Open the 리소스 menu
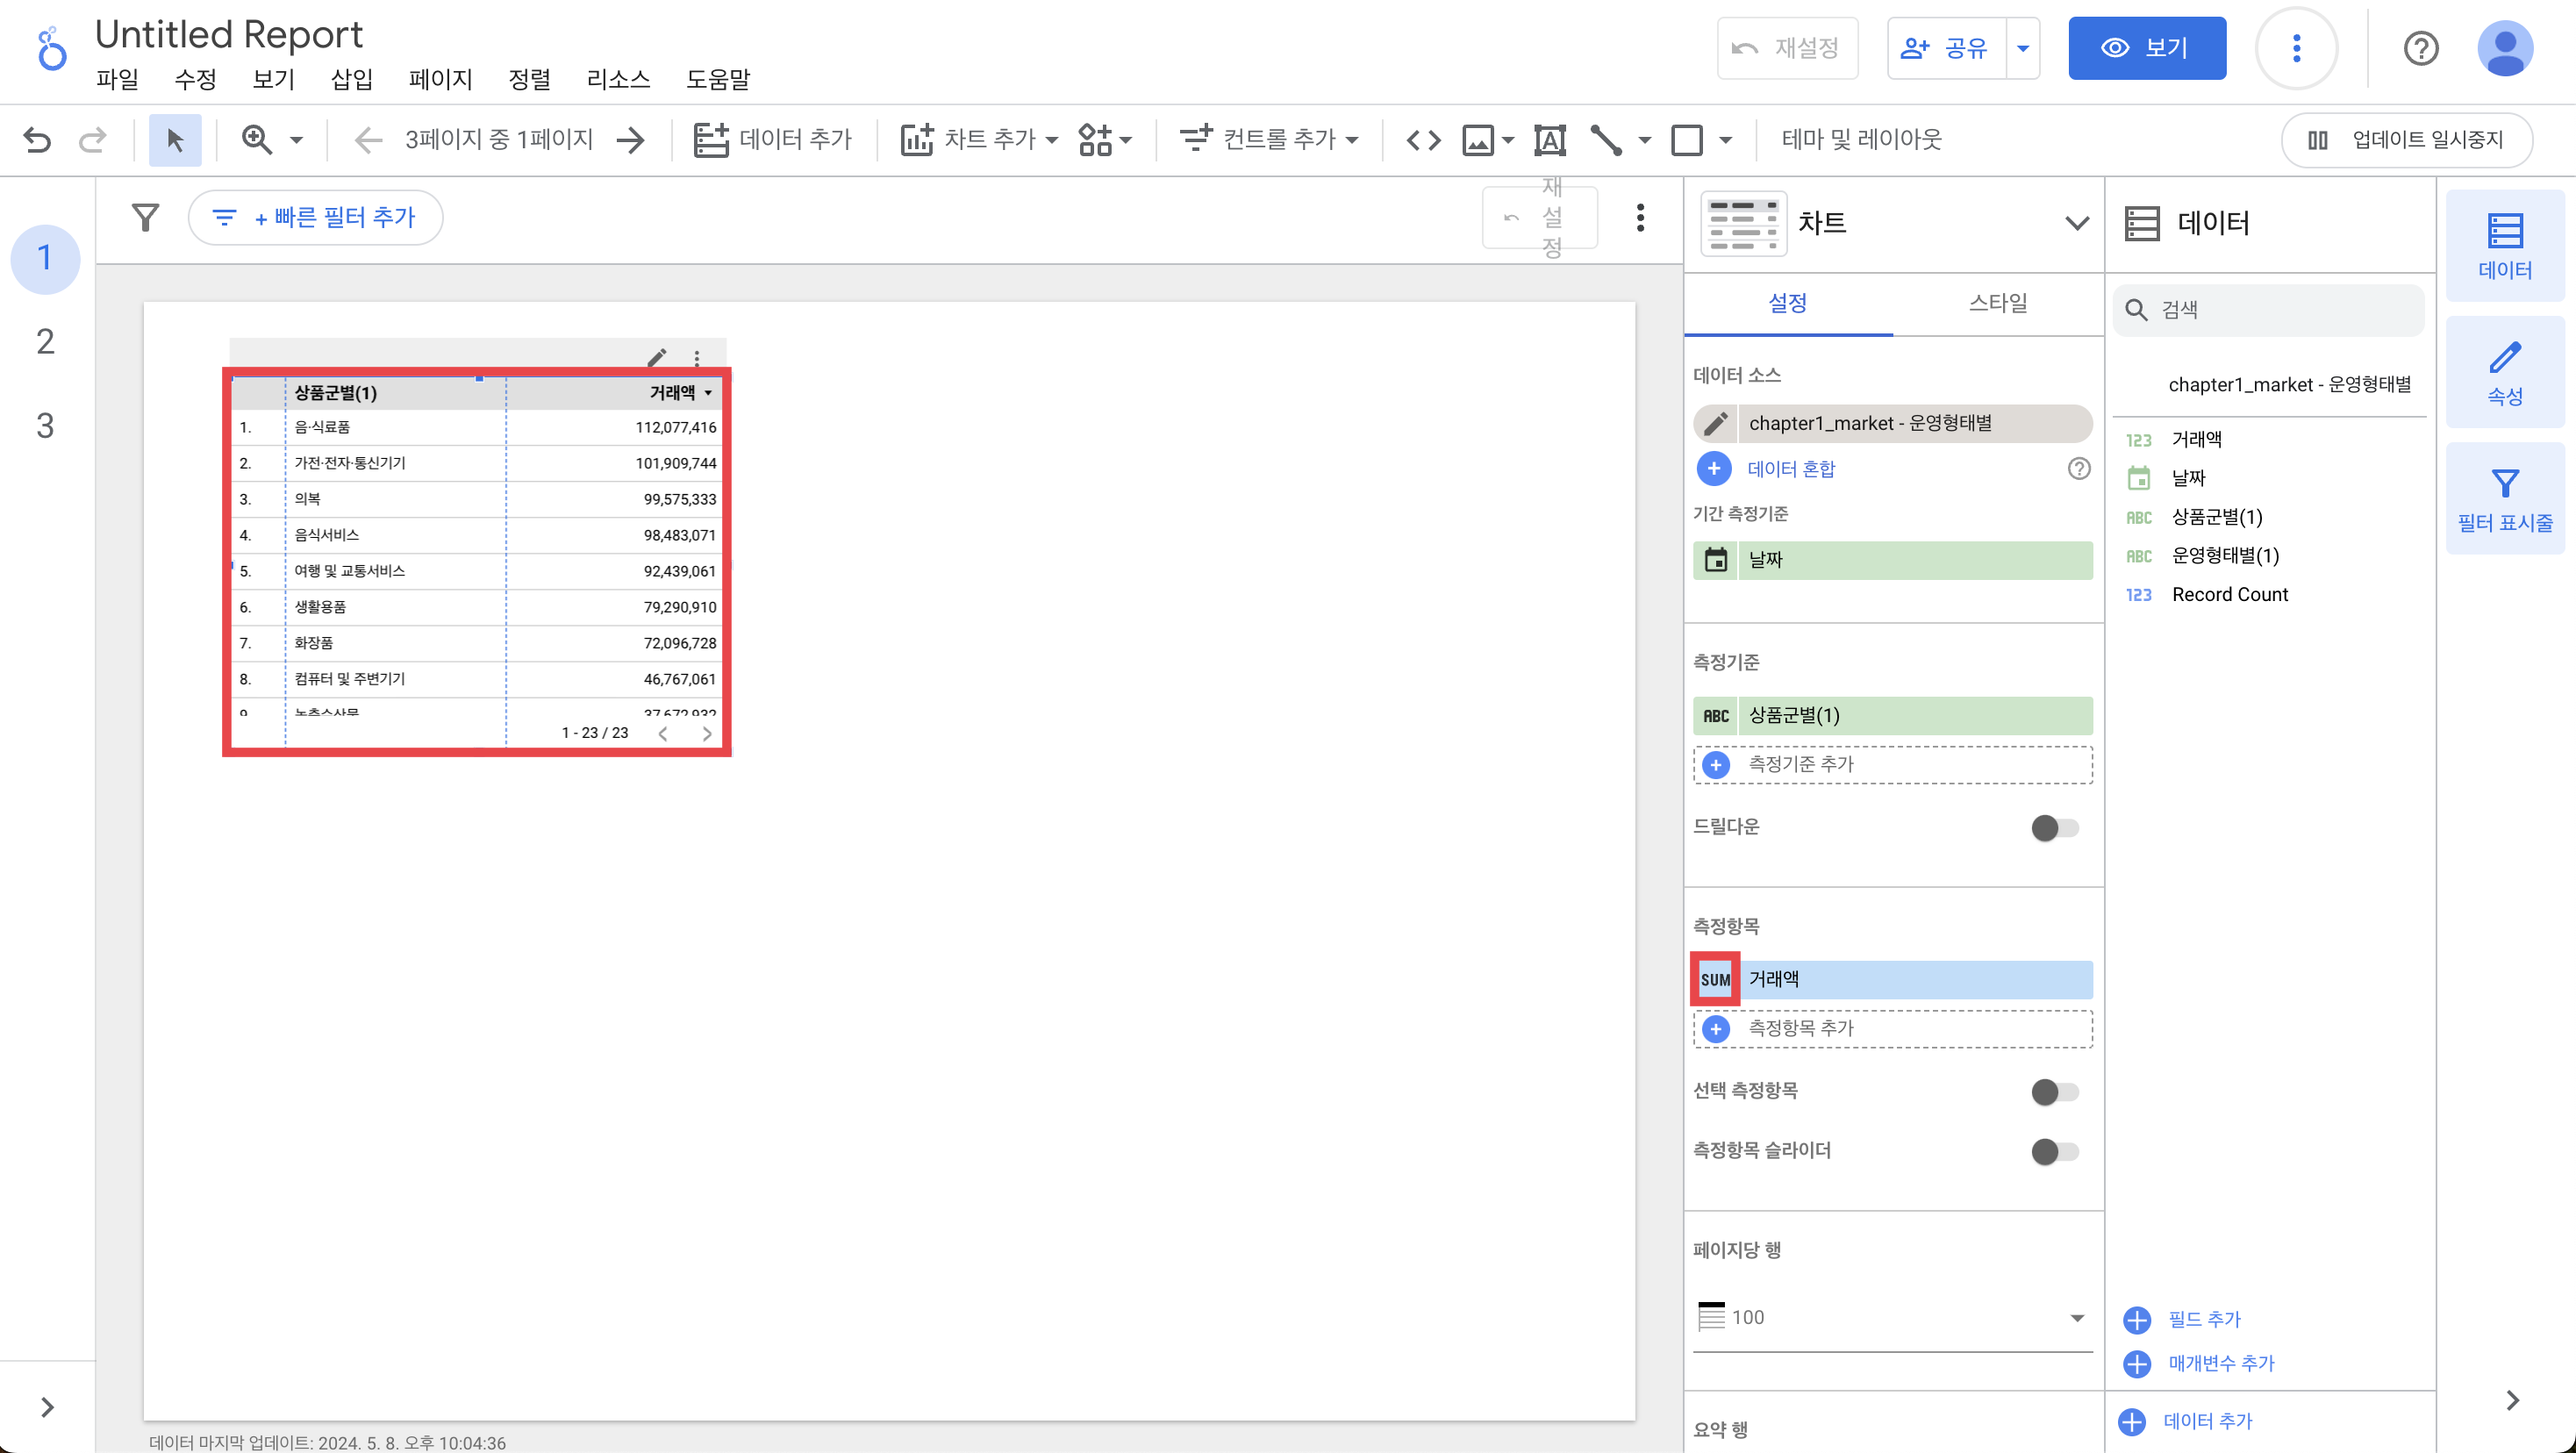The image size is (2576, 1453). coord(618,79)
